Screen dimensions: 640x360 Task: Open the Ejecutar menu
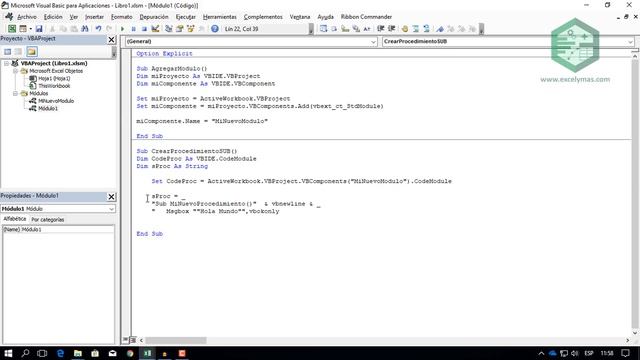(x=186, y=17)
